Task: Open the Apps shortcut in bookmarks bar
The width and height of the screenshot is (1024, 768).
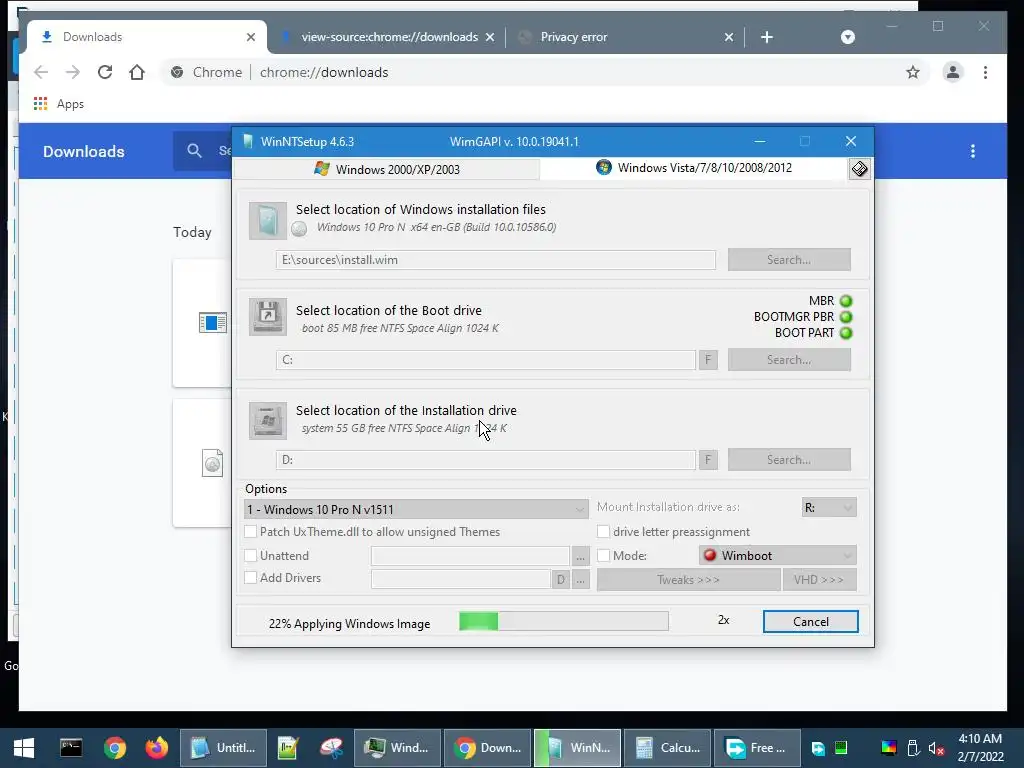Action: (59, 104)
